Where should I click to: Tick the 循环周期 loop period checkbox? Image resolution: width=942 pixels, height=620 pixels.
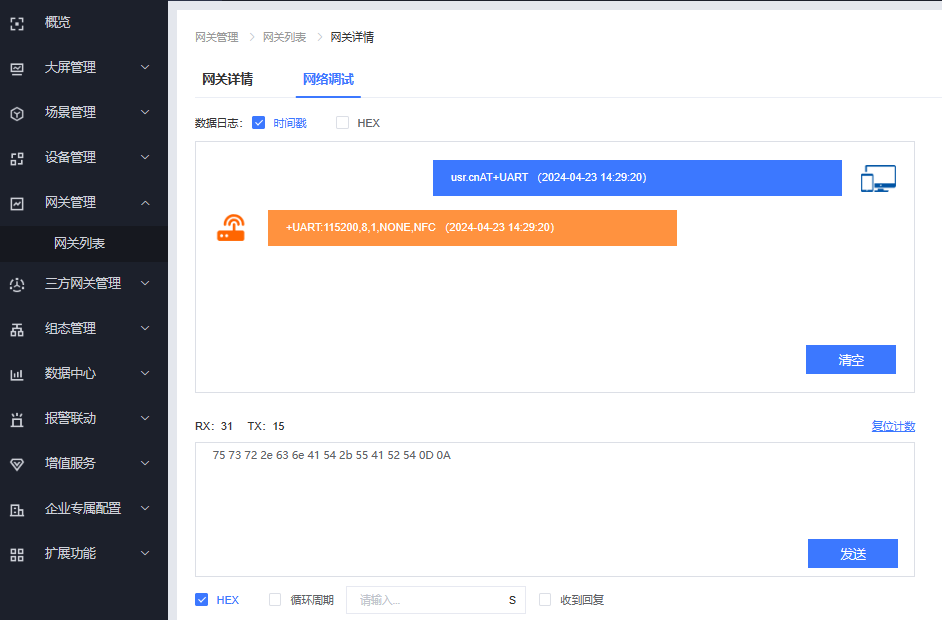point(275,600)
